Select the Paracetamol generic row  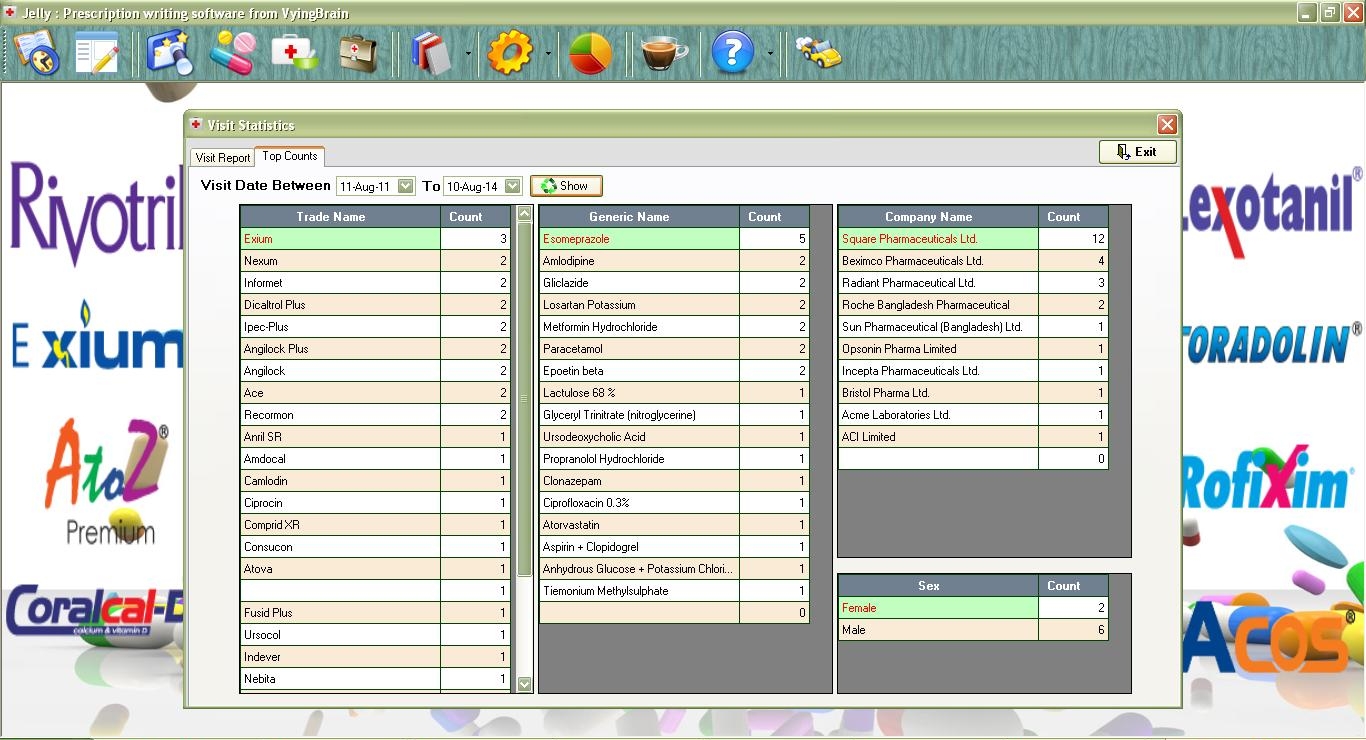(x=674, y=349)
